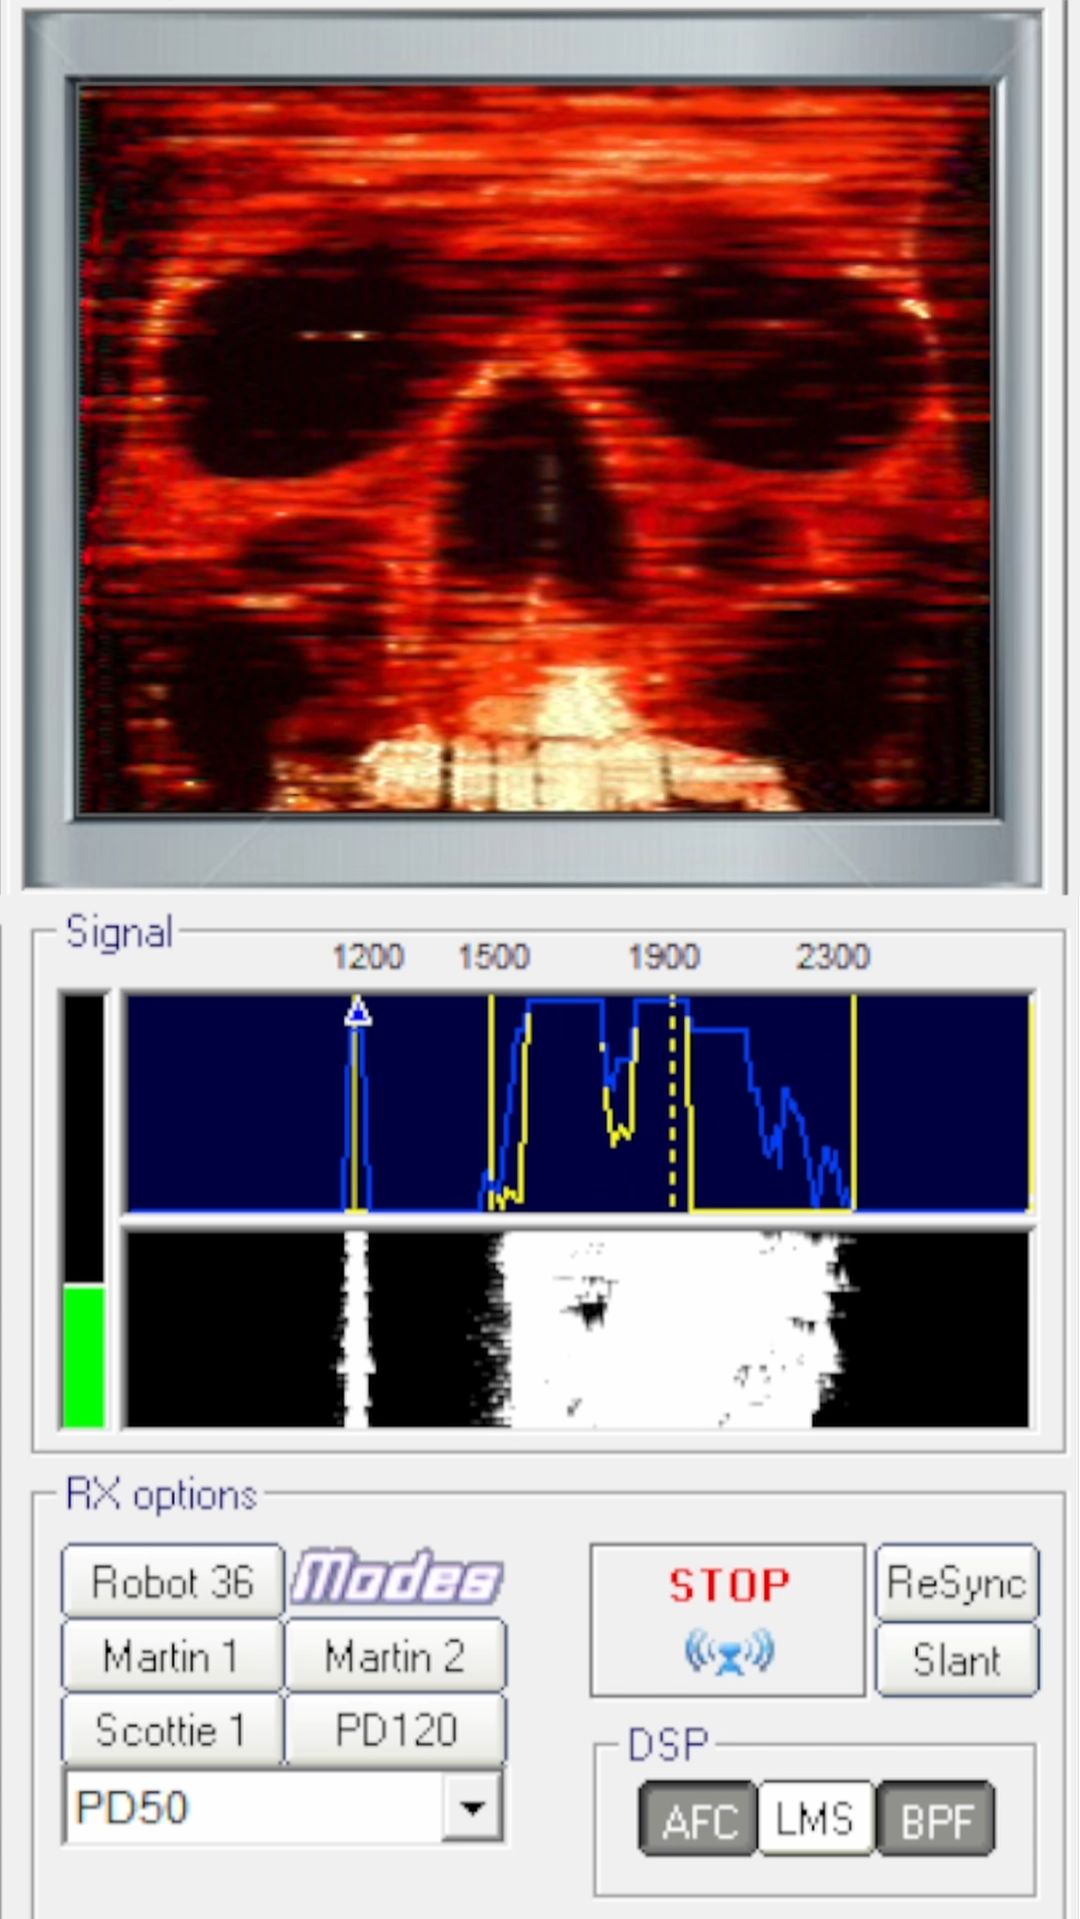The height and width of the screenshot is (1919, 1080).
Task: Click the Modes logo icon
Action: click(396, 1579)
